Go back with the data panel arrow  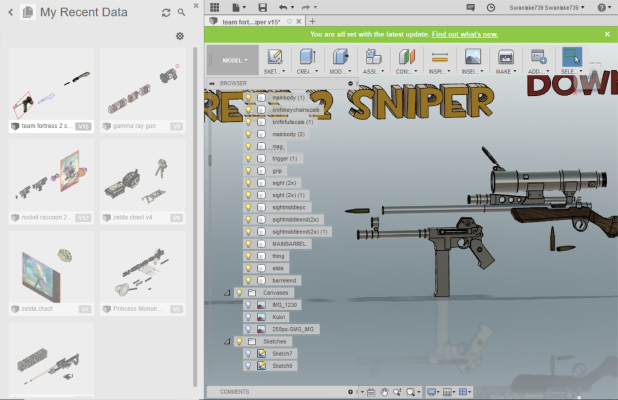(11, 13)
